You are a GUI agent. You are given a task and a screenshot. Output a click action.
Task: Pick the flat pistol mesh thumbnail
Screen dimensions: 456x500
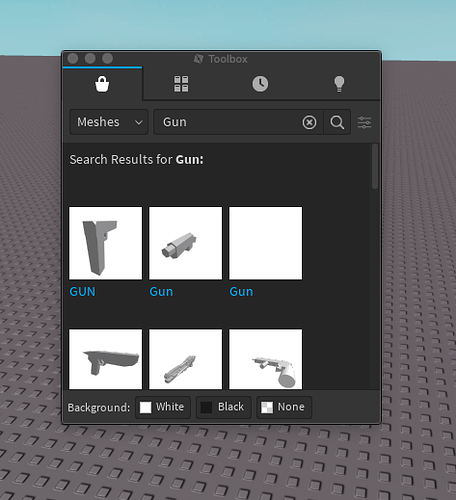(x=106, y=359)
